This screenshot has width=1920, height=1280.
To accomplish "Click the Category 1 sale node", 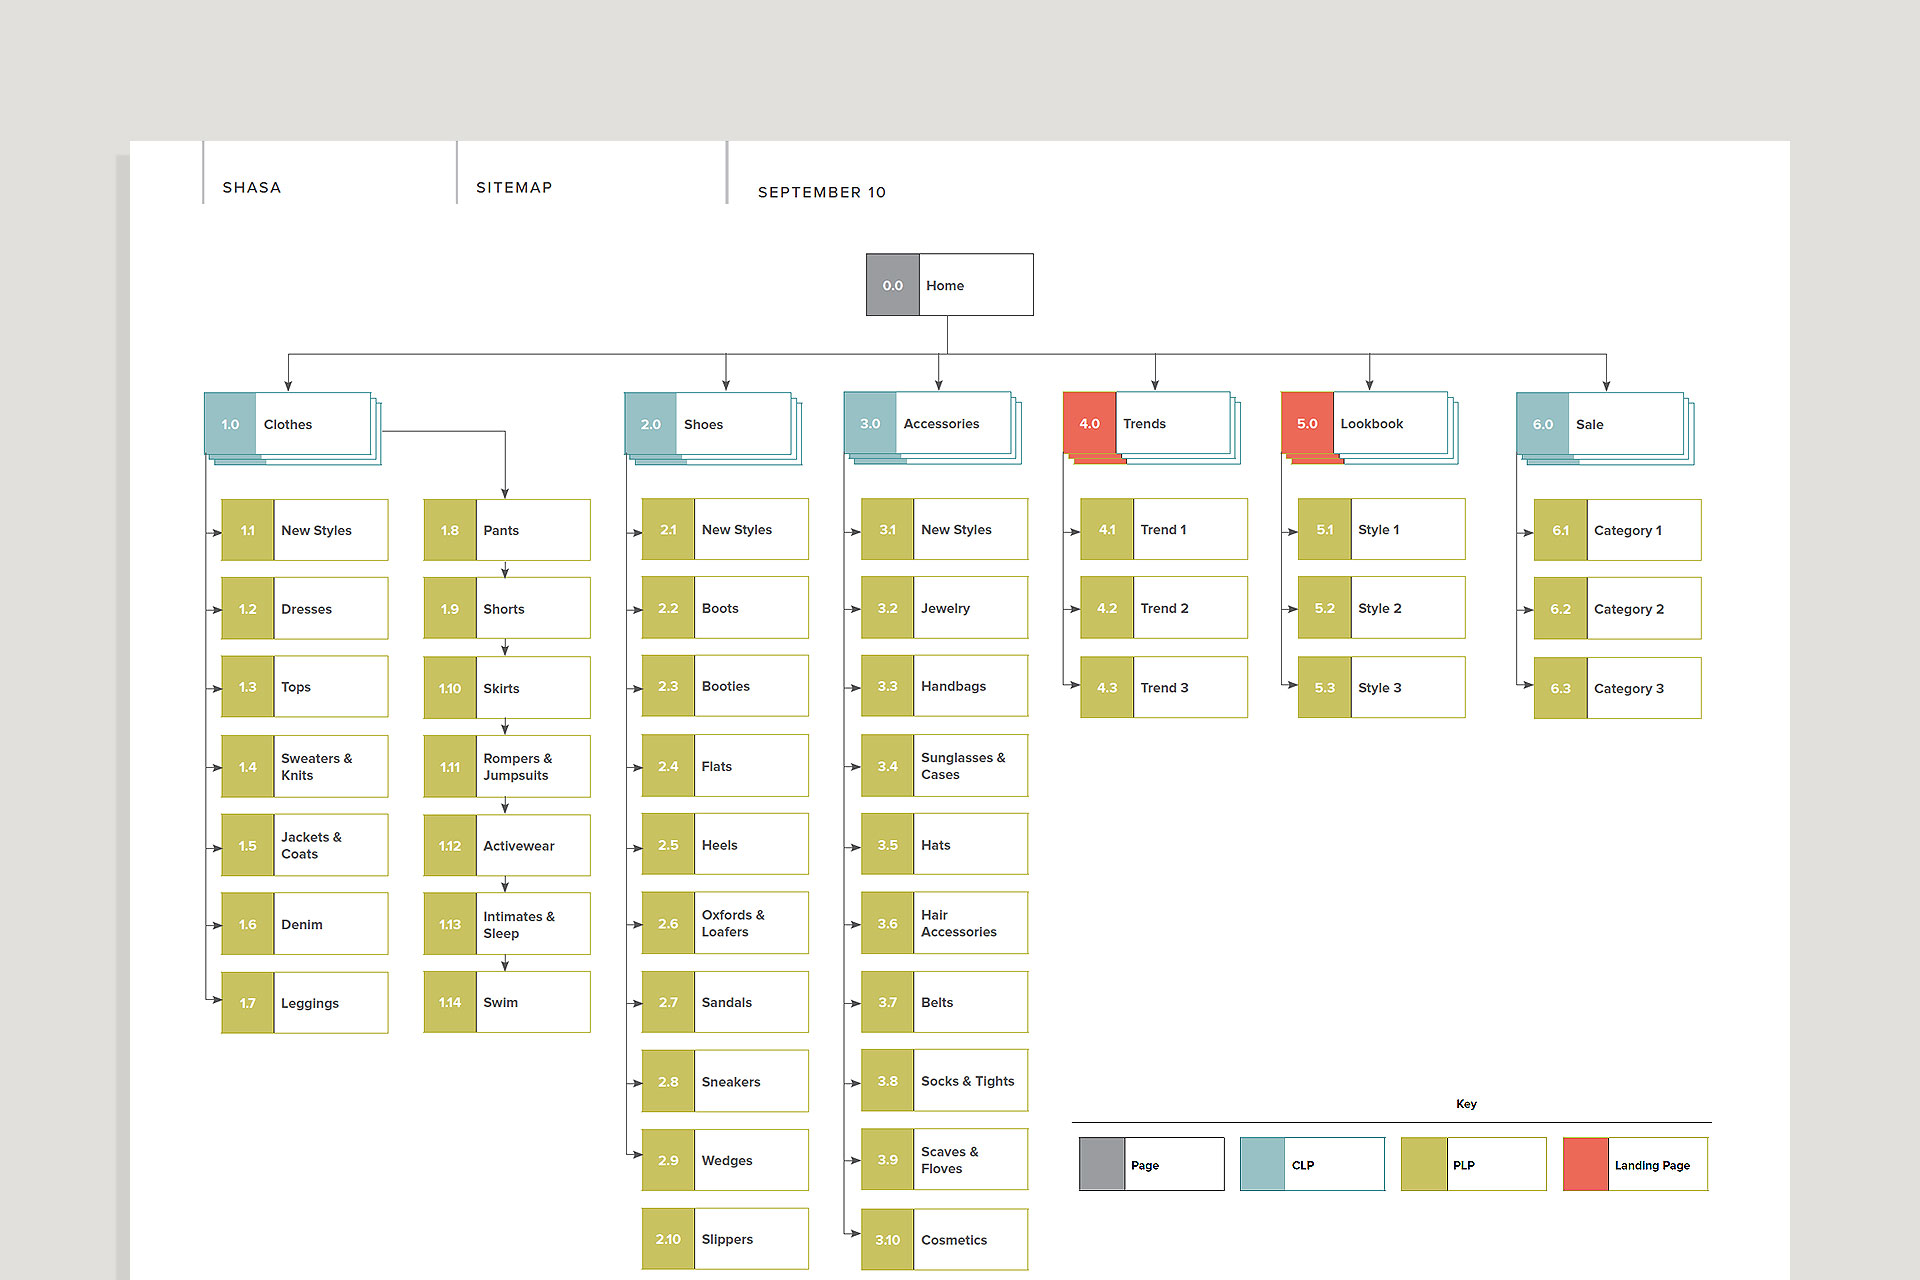I will pyautogui.click(x=1617, y=530).
